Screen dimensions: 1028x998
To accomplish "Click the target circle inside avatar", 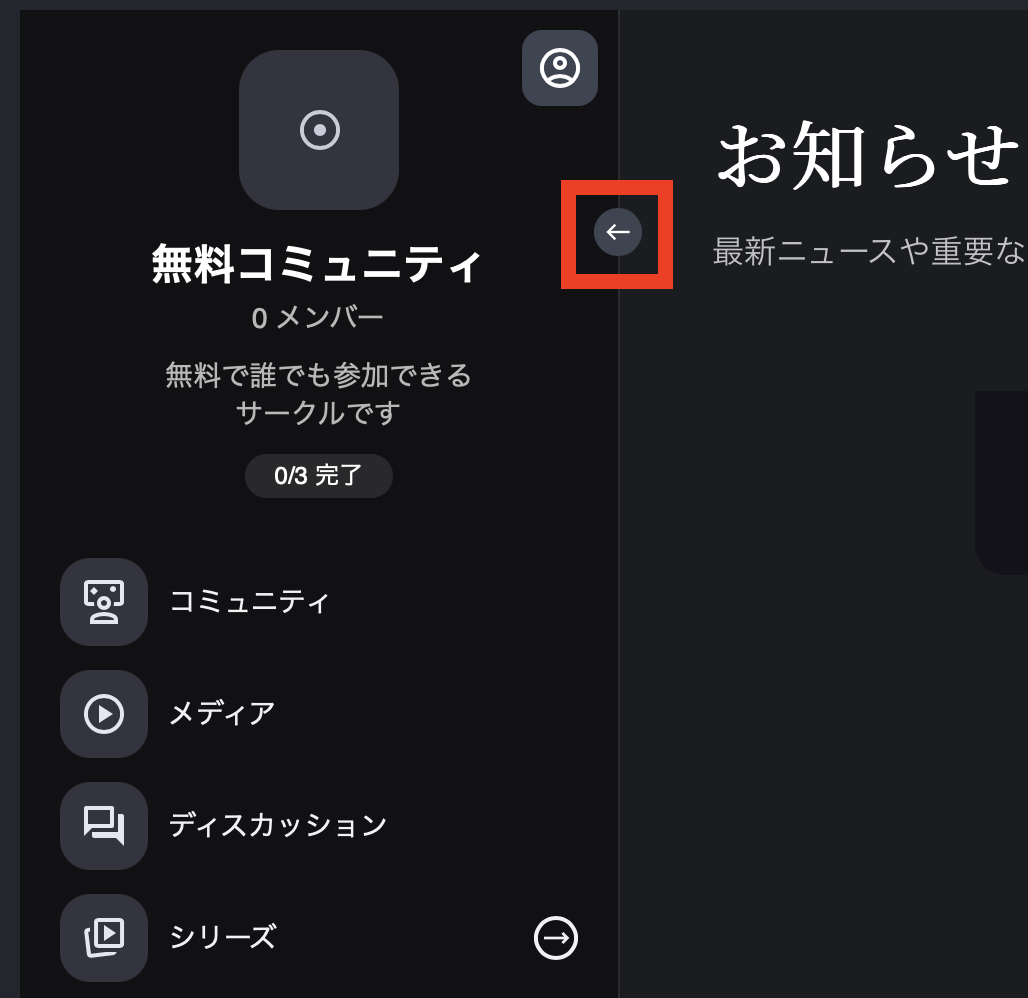I will click(x=319, y=130).
